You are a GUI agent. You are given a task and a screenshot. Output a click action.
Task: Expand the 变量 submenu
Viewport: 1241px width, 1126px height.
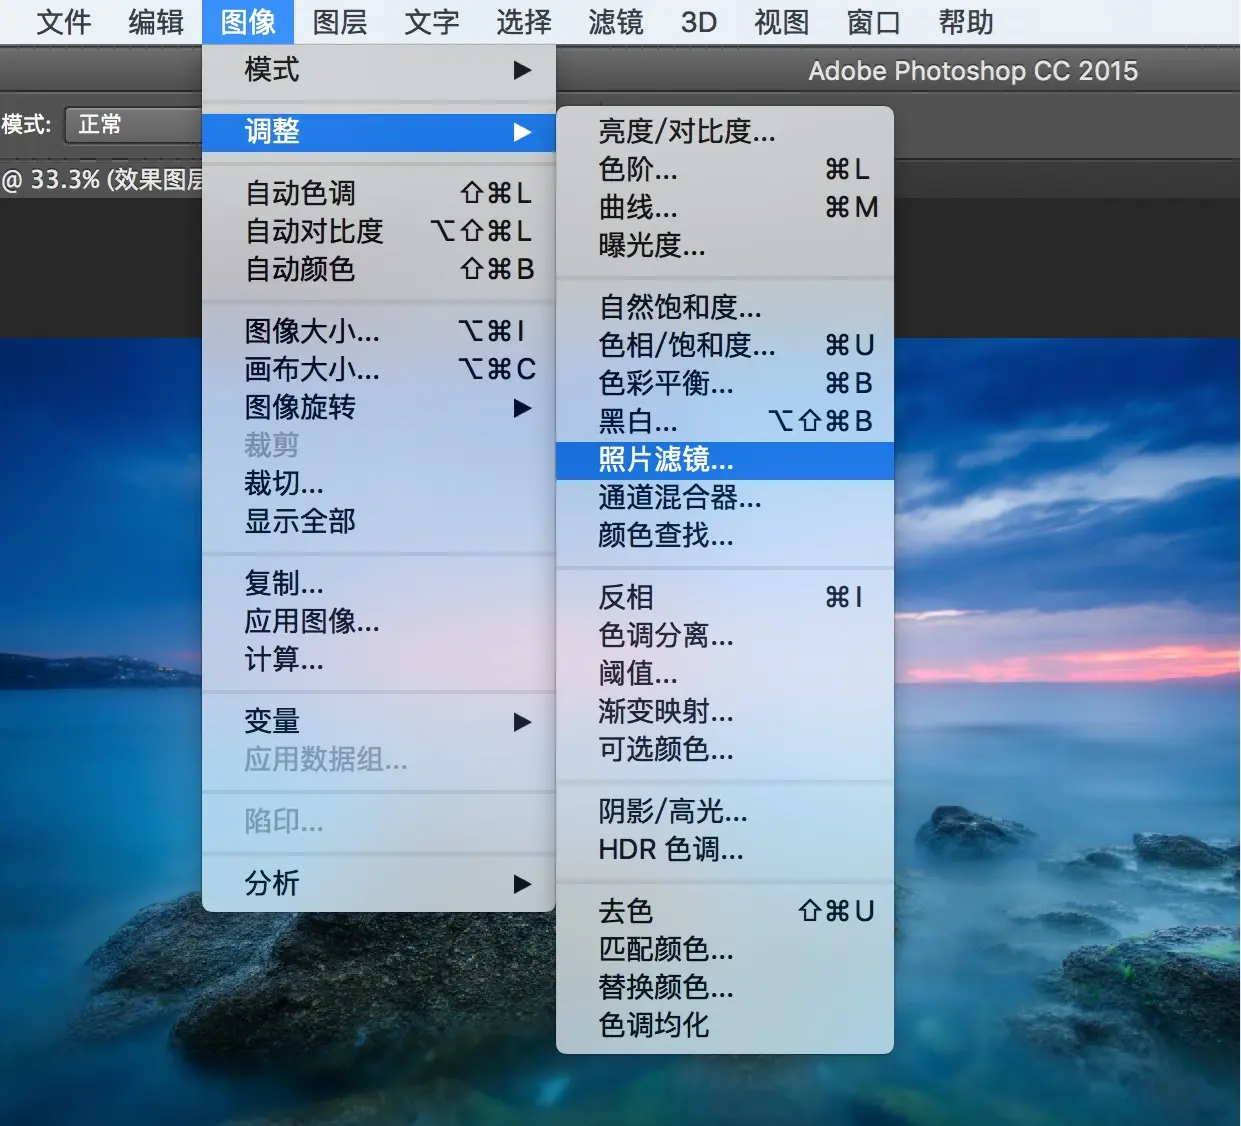379,721
